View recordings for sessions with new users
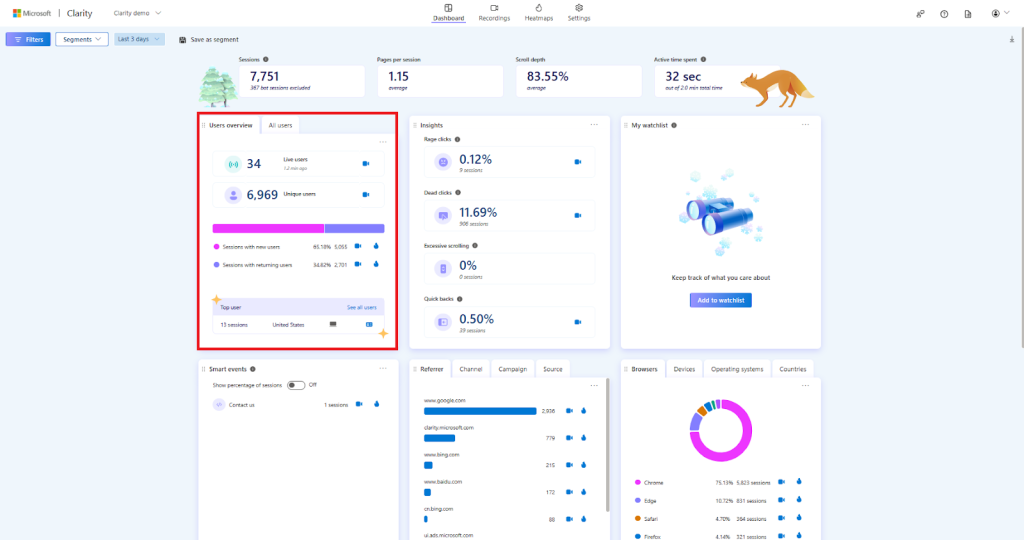This screenshot has width=1024, height=540. (358, 246)
